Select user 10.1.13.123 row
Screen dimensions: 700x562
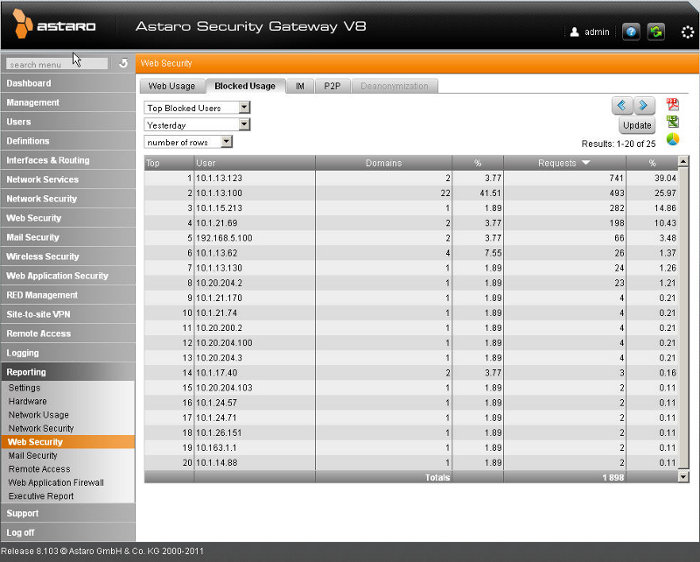coord(411,178)
